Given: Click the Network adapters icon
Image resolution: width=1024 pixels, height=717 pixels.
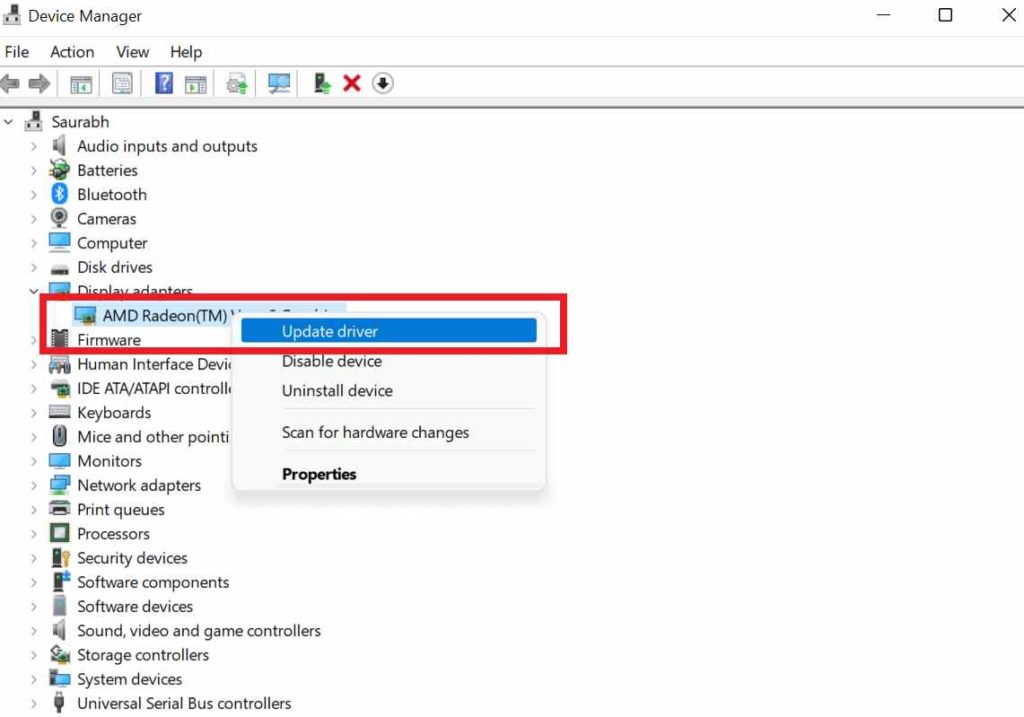Looking at the screenshot, I should point(59,485).
